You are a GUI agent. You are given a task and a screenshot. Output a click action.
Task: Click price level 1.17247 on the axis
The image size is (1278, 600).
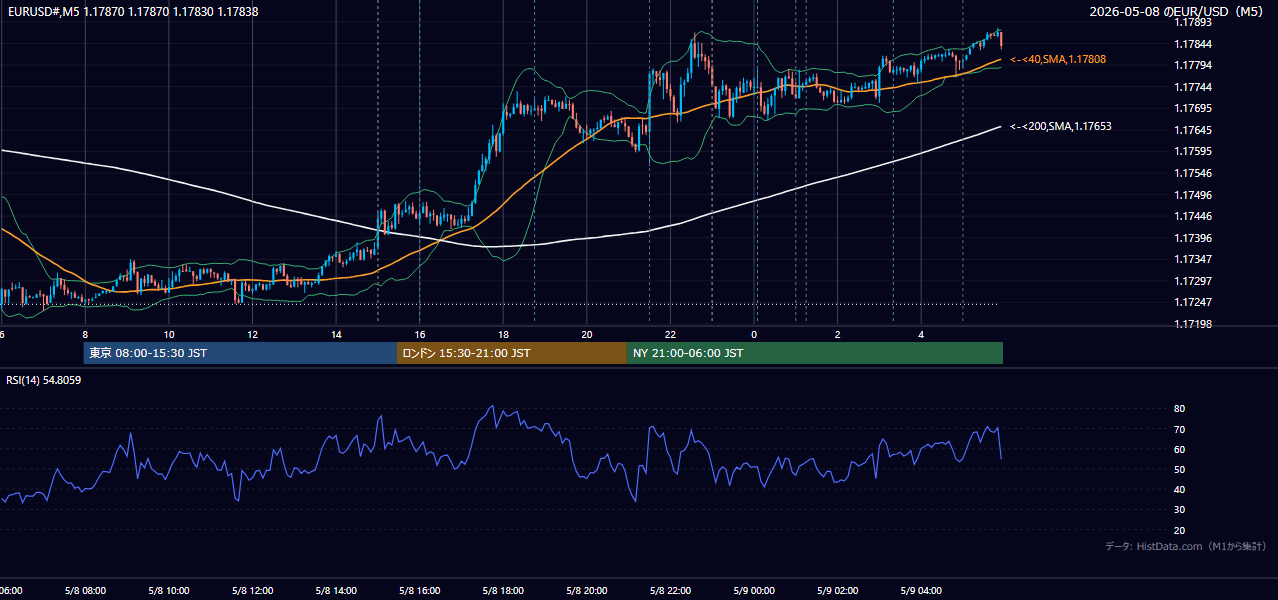1193,302
